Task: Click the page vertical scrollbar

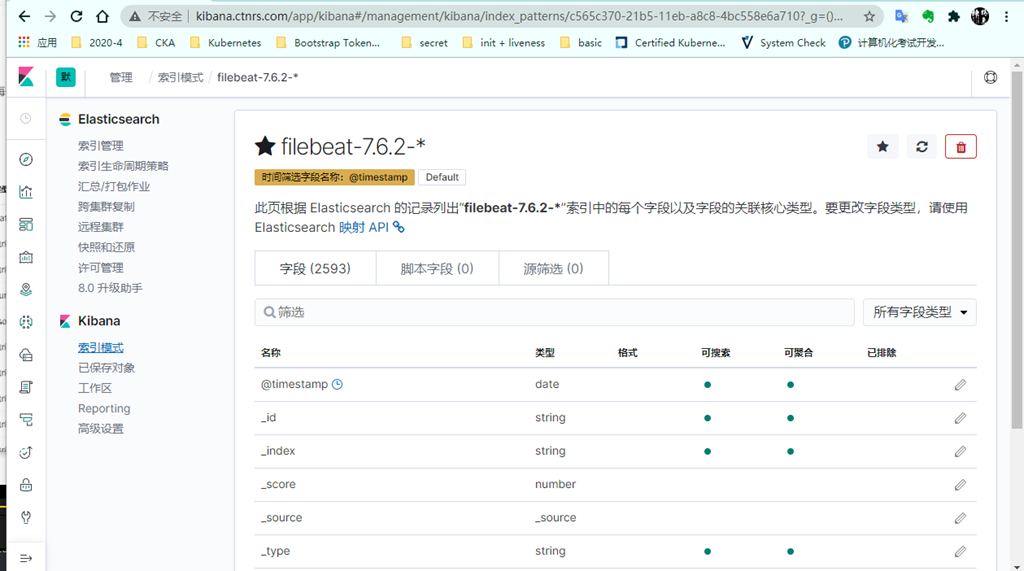Action: [1017, 250]
